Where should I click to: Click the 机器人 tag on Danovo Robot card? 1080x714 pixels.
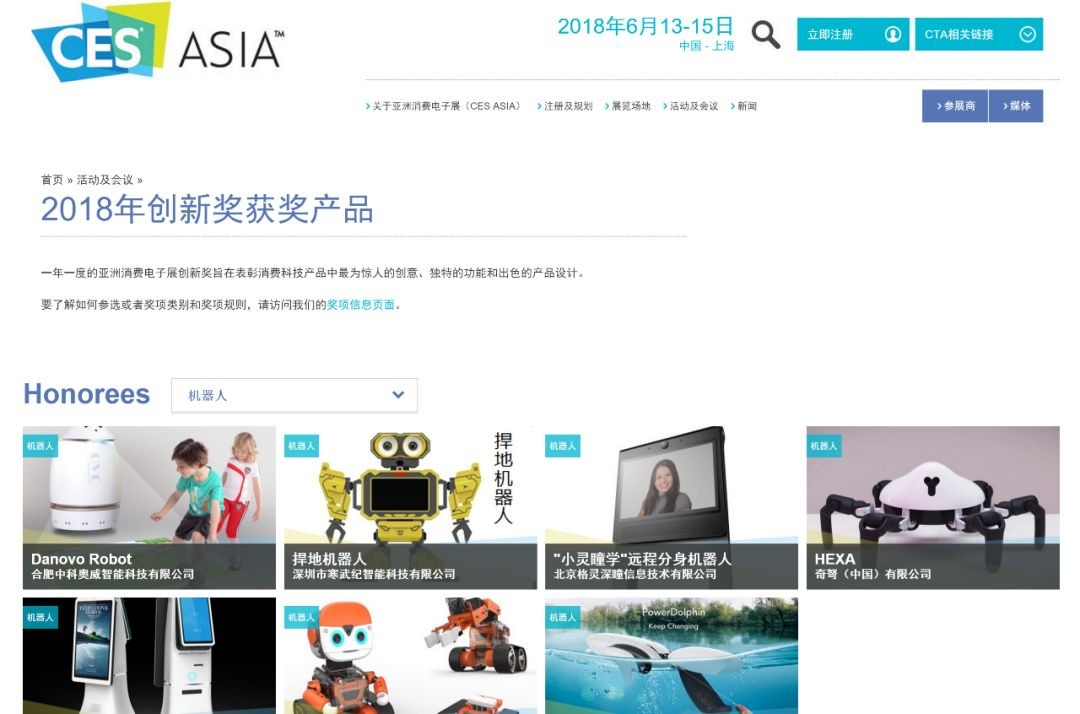tap(40, 446)
